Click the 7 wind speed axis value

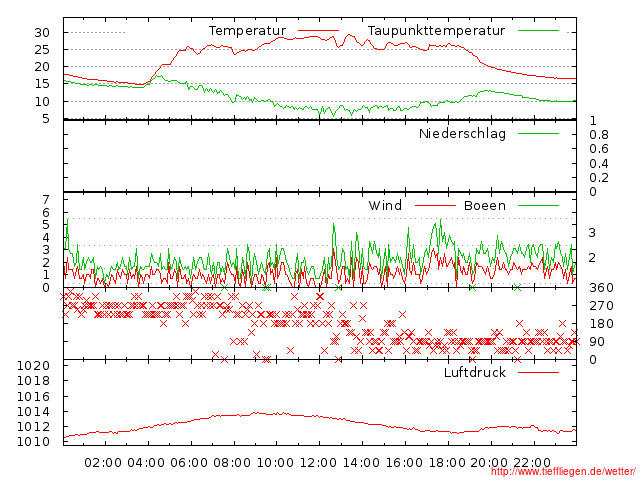[46, 200]
